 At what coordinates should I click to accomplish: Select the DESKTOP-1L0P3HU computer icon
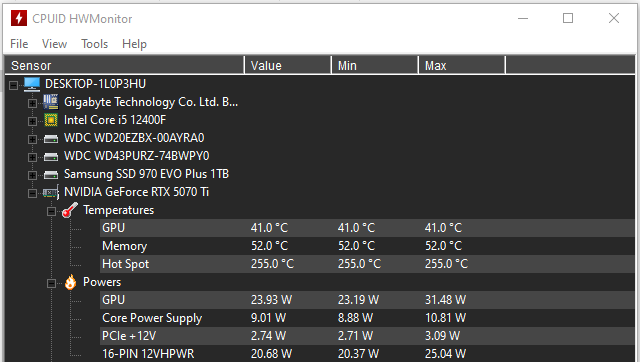click(x=32, y=84)
